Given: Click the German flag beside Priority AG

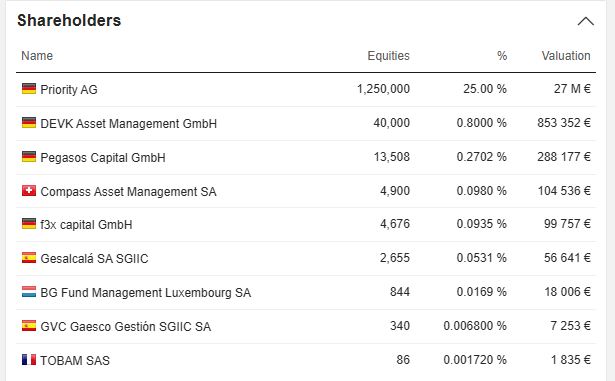Looking at the screenshot, I should (29, 89).
